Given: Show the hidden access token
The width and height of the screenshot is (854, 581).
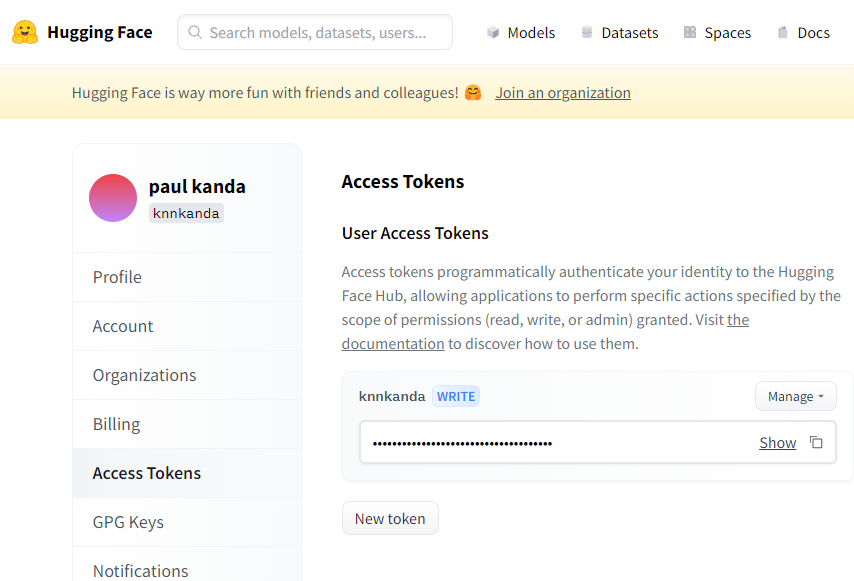Looking at the screenshot, I should 777,442.
